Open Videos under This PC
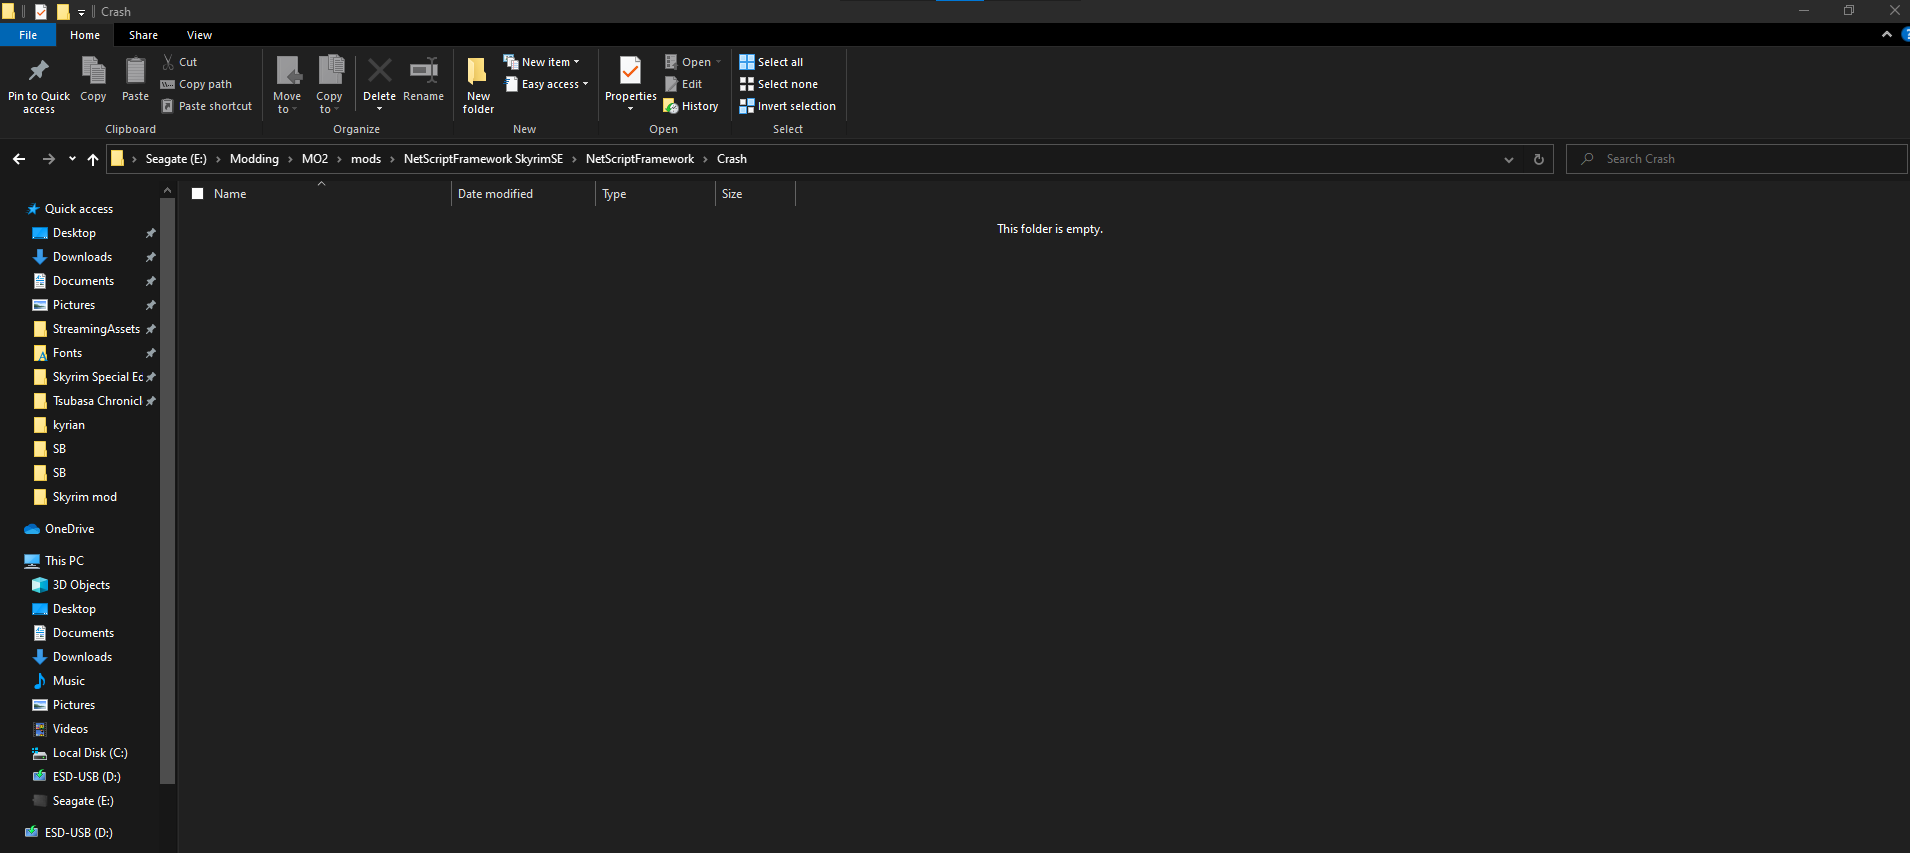 [70, 729]
